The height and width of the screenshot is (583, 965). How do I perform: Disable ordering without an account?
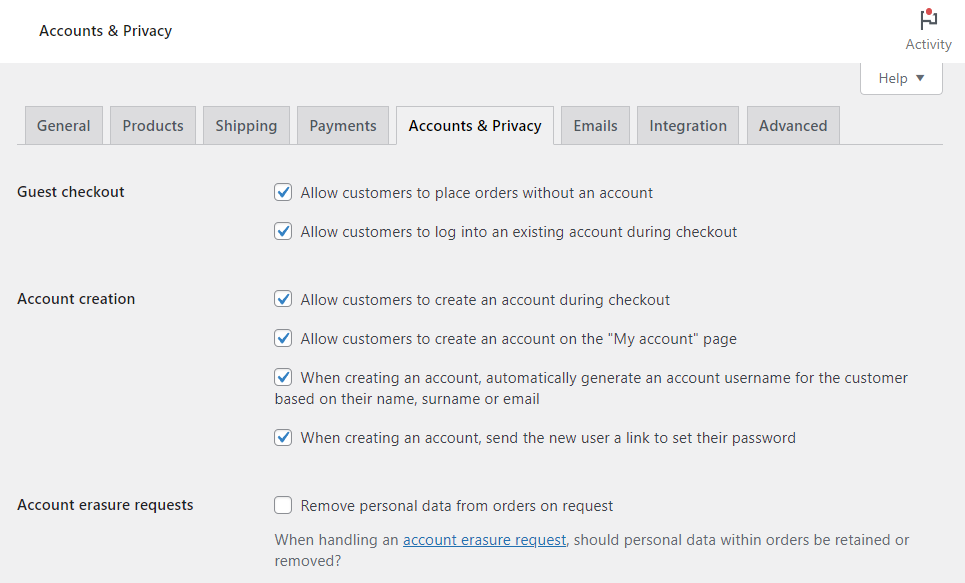(283, 192)
